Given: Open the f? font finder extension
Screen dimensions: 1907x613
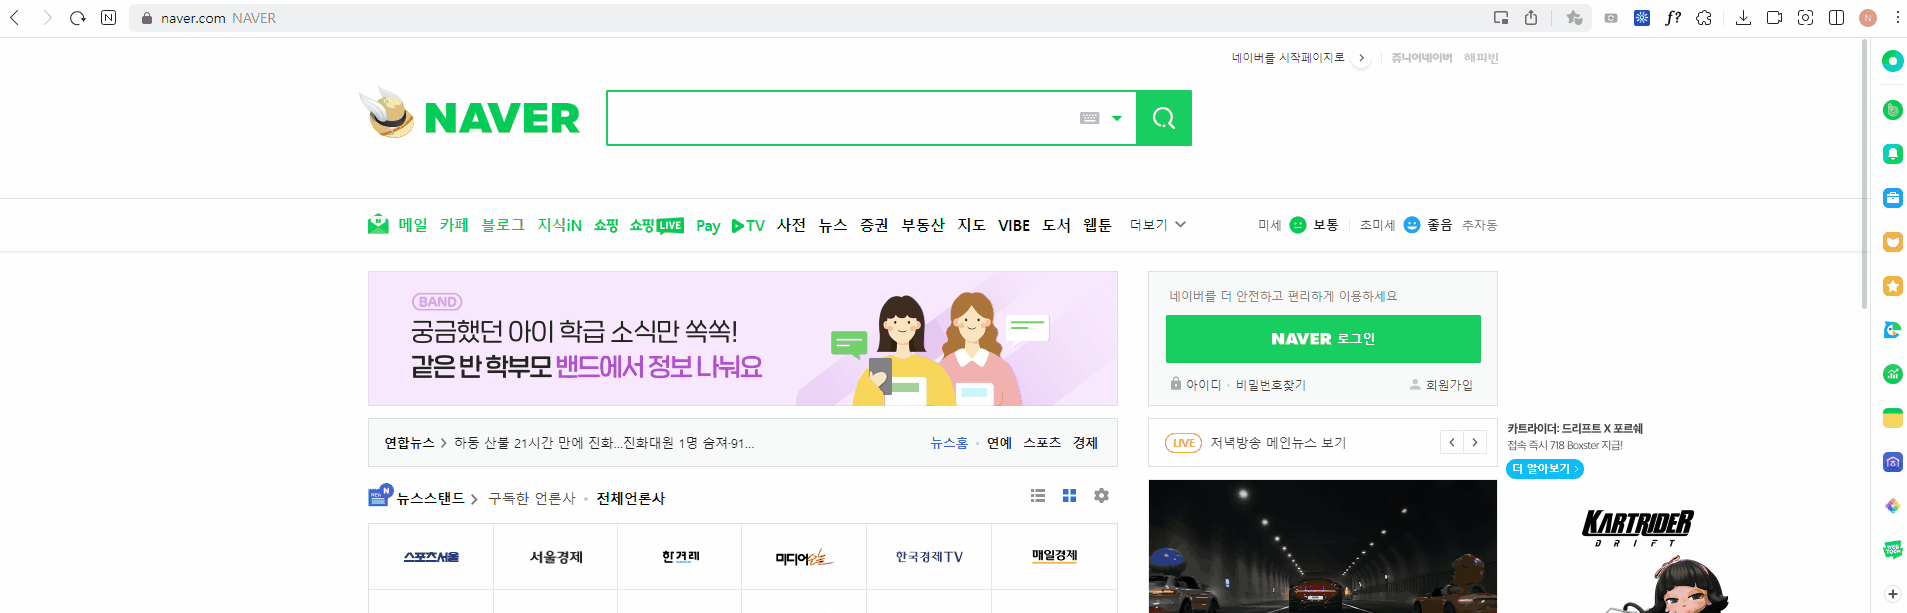Looking at the screenshot, I should (x=1673, y=18).
